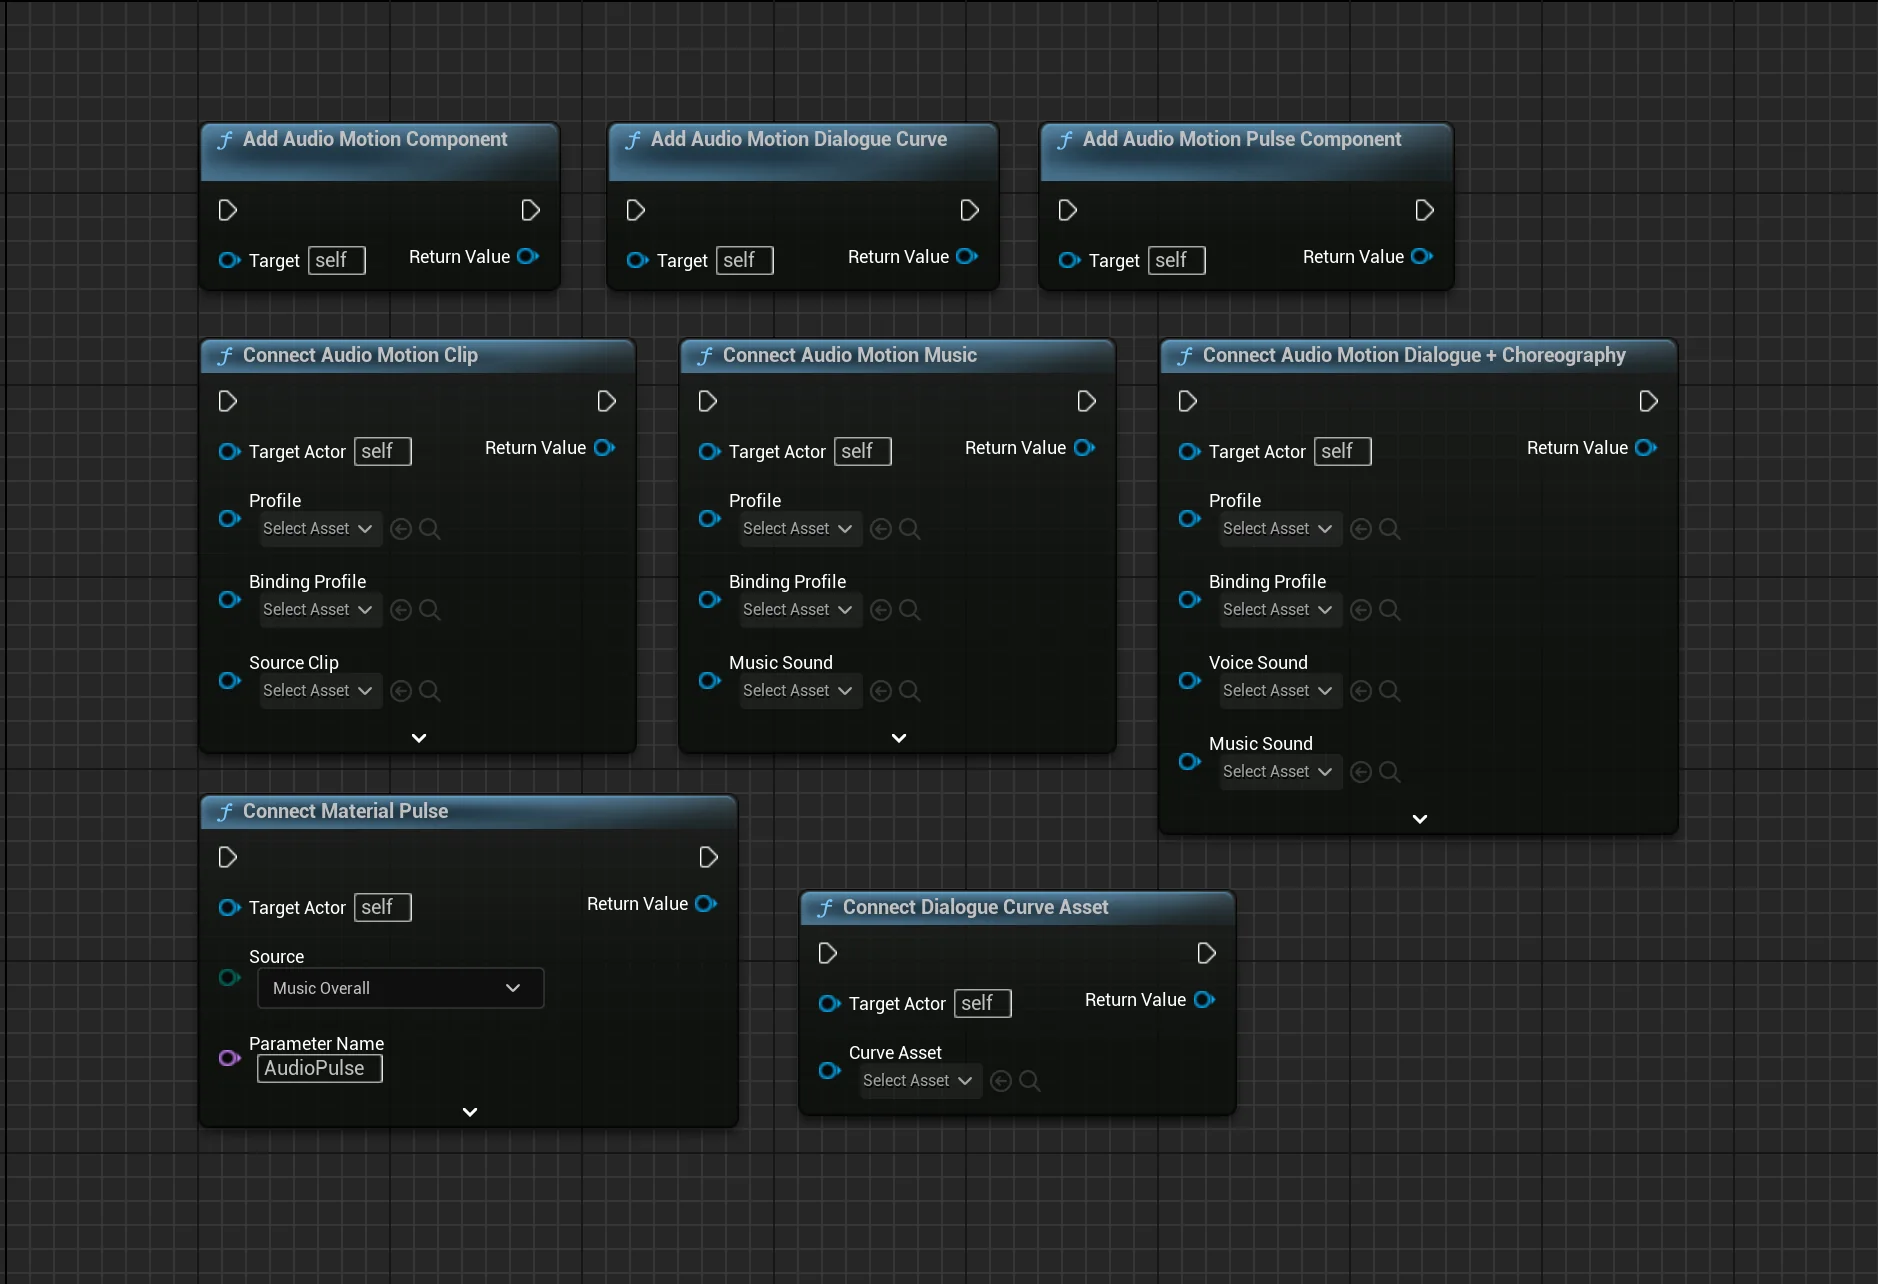Expand advanced pins on Connect Audio Motion Clip
The width and height of the screenshot is (1878, 1284).
click(419, 738)
